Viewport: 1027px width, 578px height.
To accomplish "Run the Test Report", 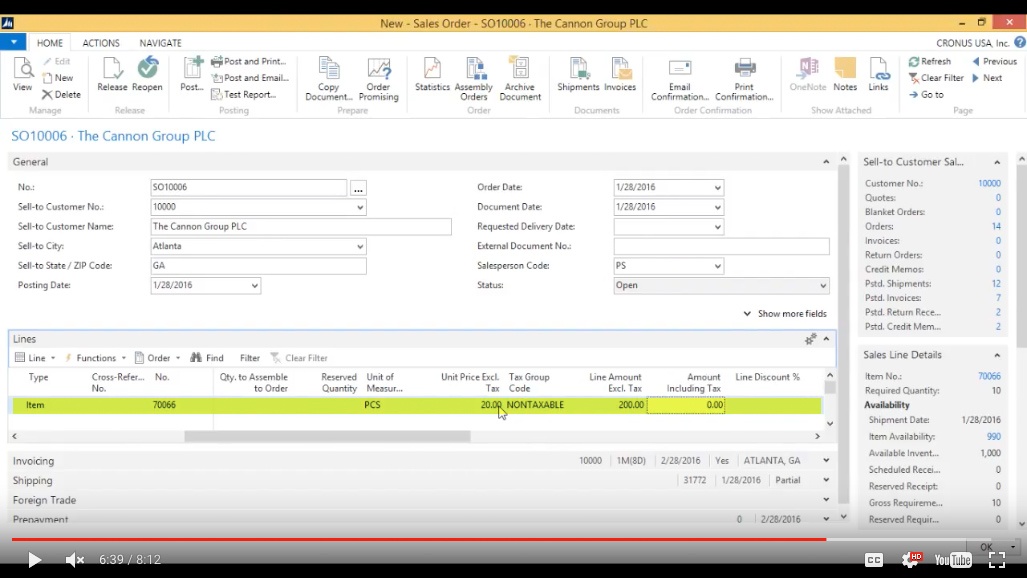I will [244, 94].
